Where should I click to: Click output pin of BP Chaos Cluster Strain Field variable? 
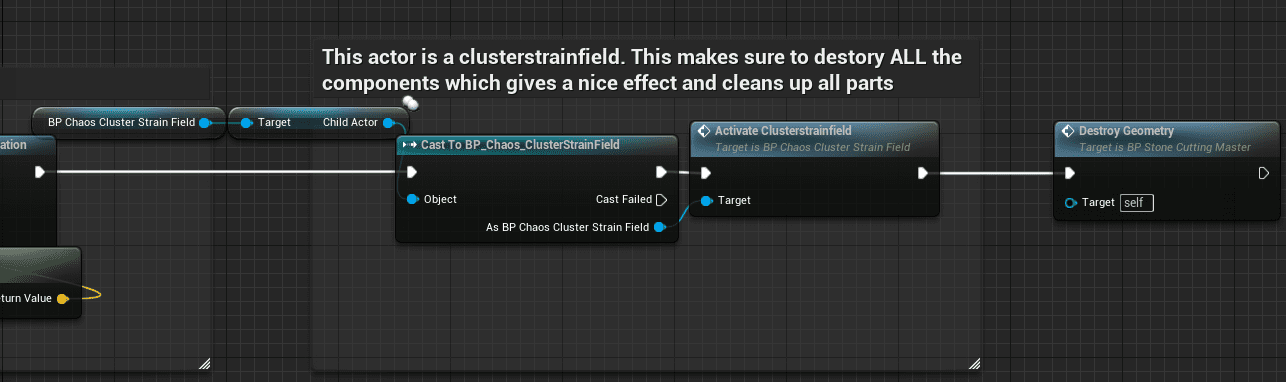tap(205, 122)
